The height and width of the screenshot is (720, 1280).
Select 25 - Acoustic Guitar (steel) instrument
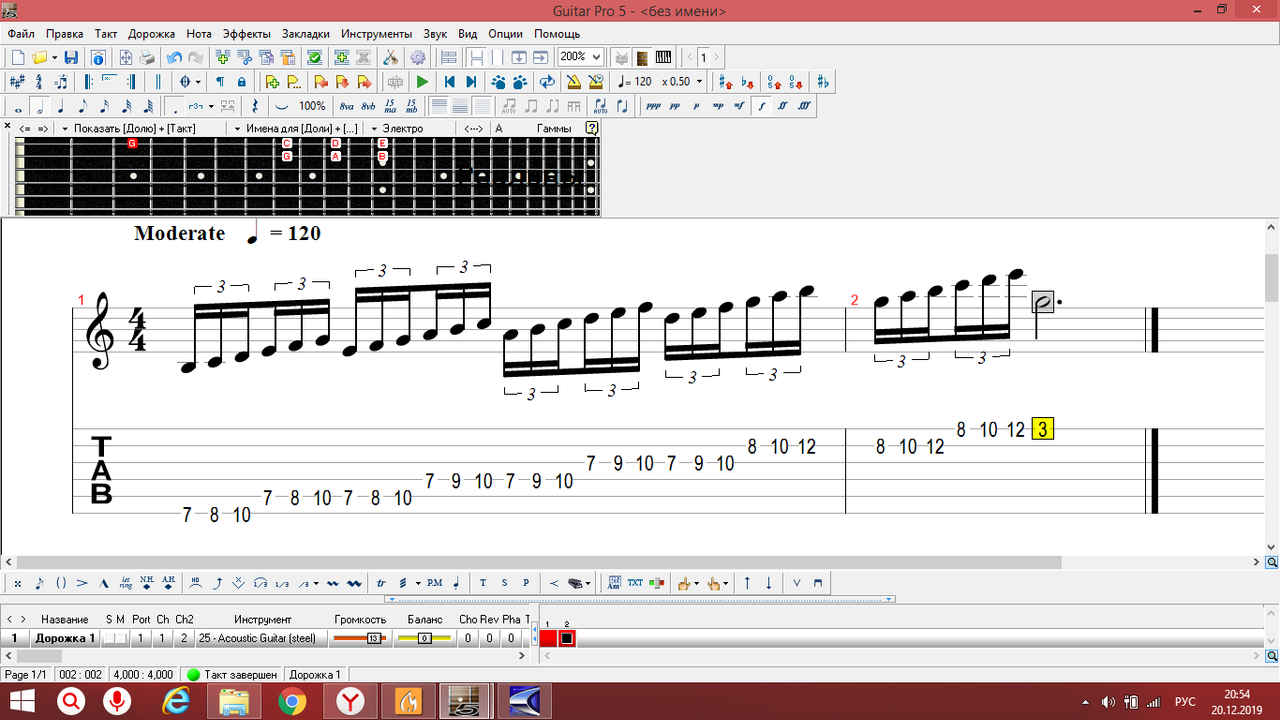(257, 638)
